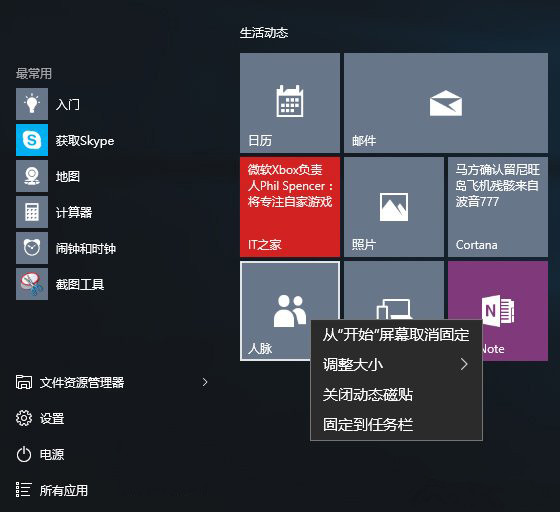Select 从“开始”屏幕取消固定 menu item
Screen dimensions: 560x512
coord(396,335)
